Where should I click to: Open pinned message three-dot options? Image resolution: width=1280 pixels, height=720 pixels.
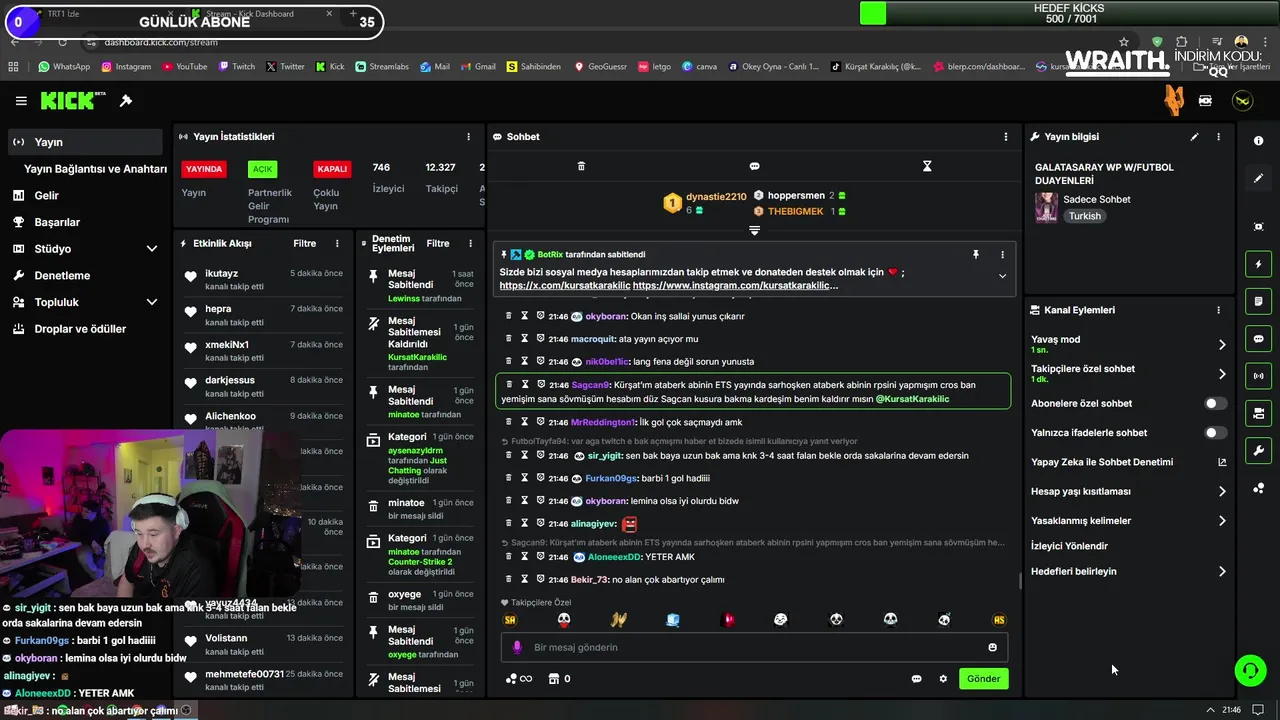[x=1002, y=255]
